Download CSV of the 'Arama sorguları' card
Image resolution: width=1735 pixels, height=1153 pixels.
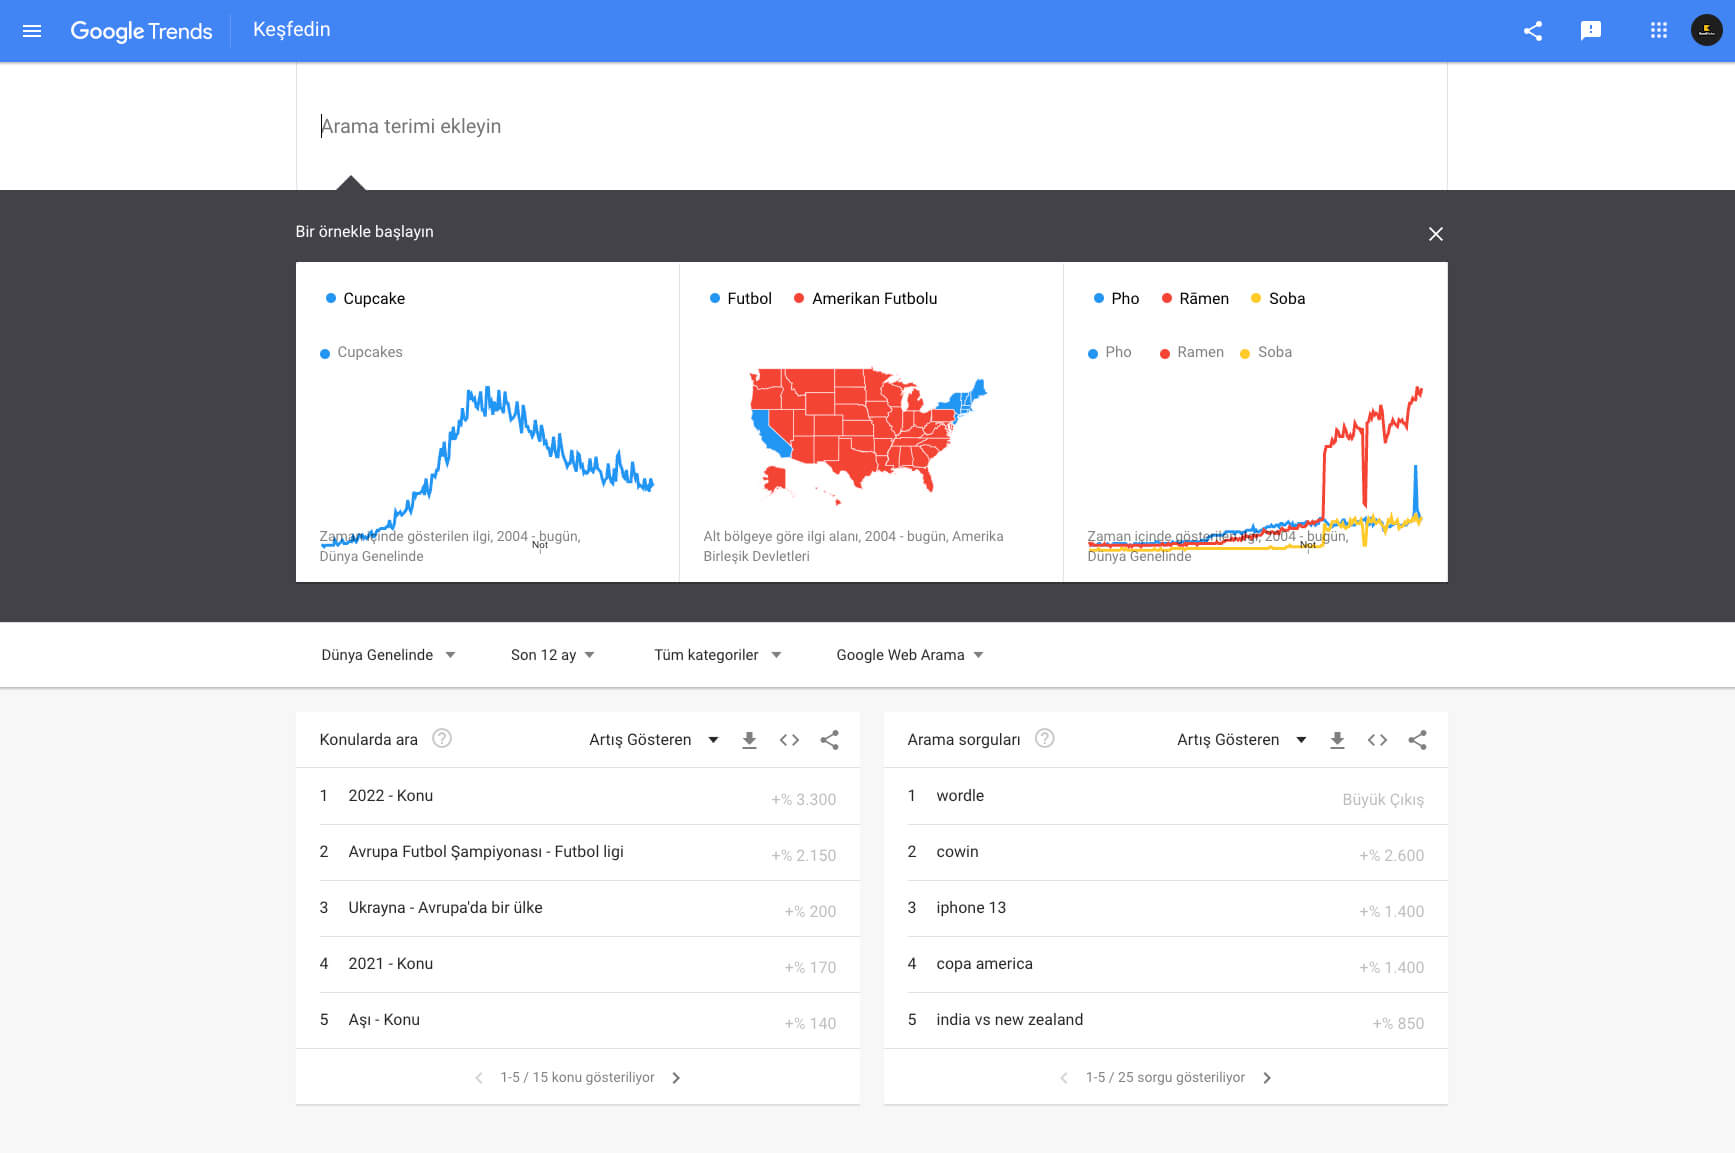[x=1337, y=740]
